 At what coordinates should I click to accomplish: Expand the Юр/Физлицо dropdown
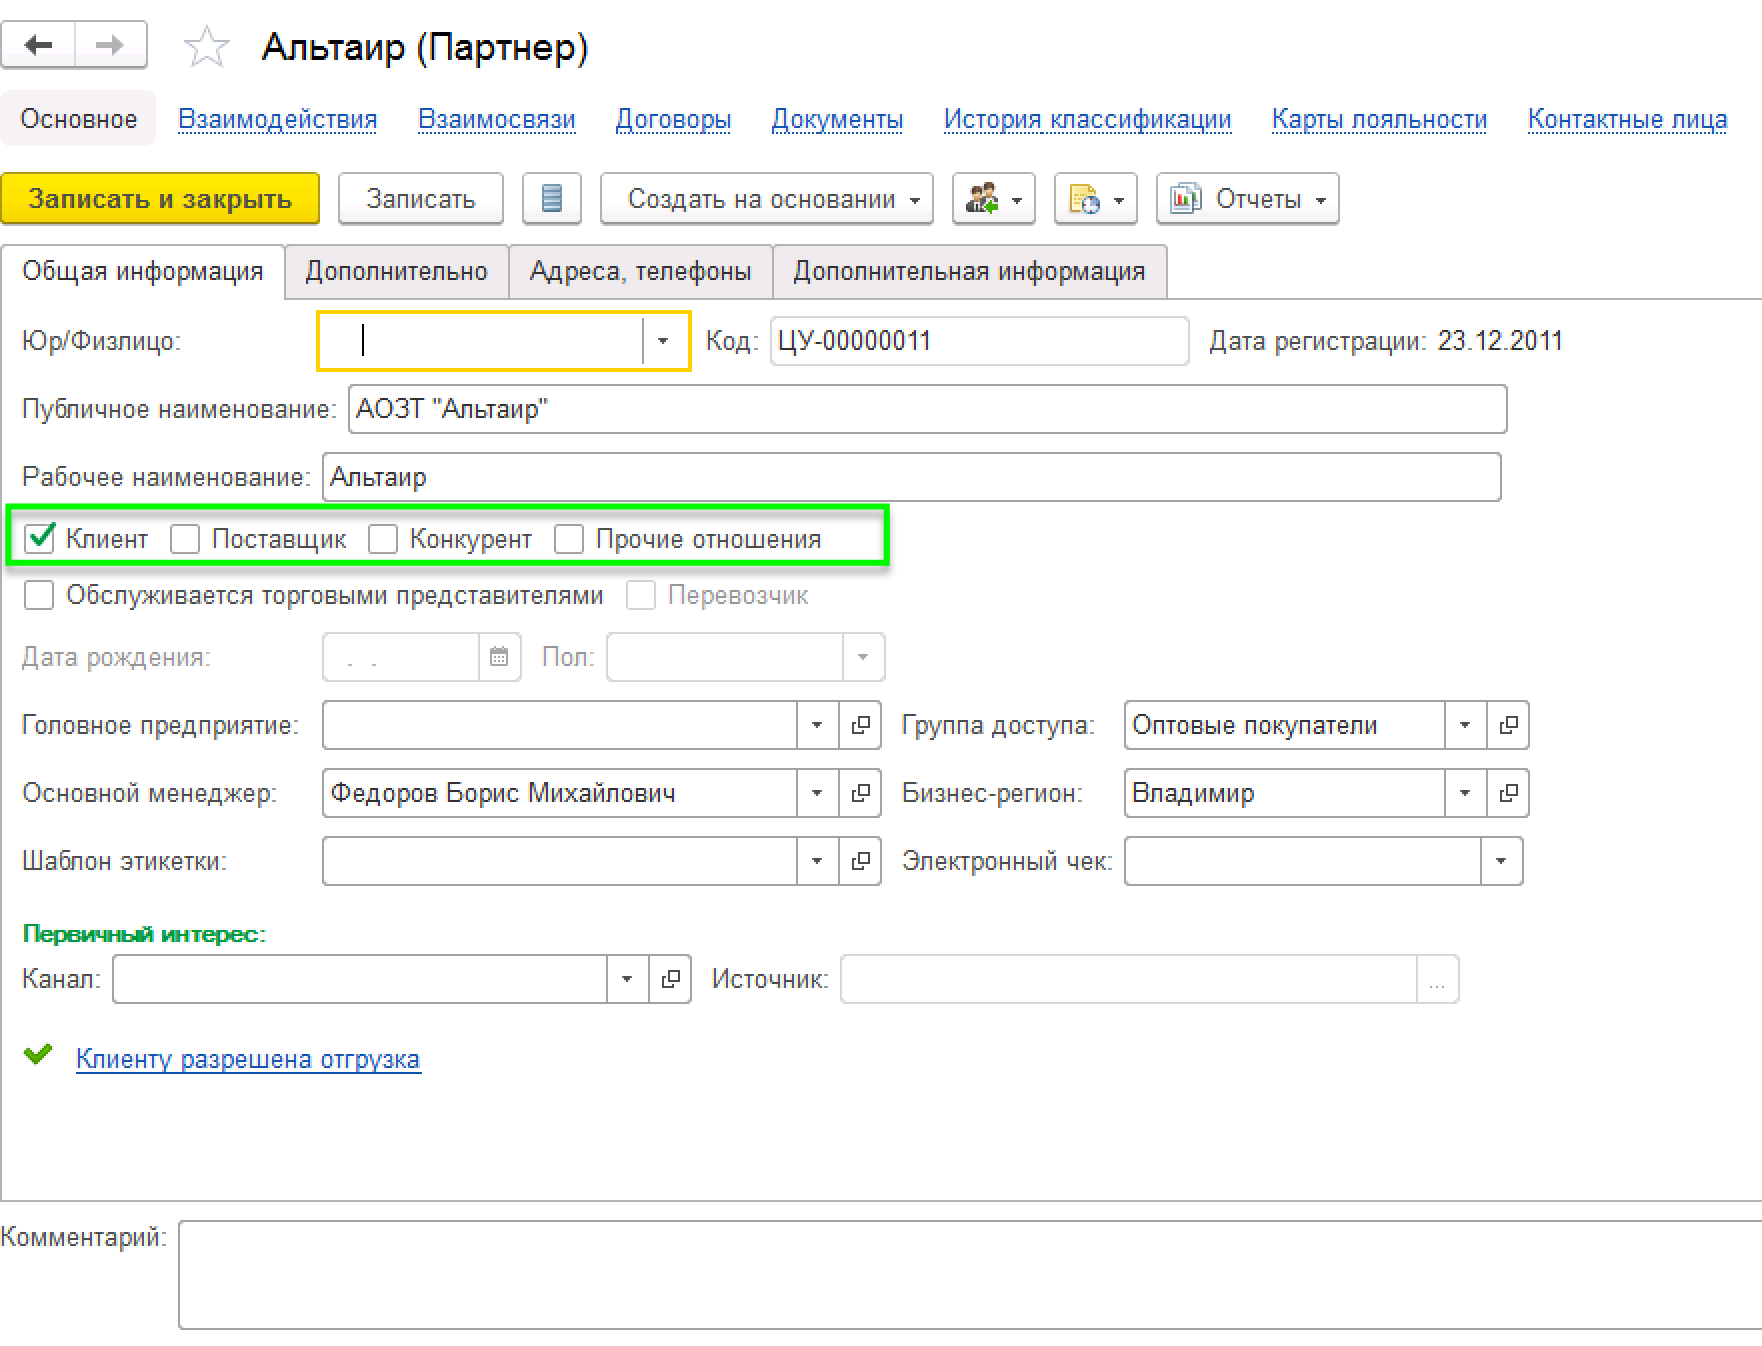[663, 342]
